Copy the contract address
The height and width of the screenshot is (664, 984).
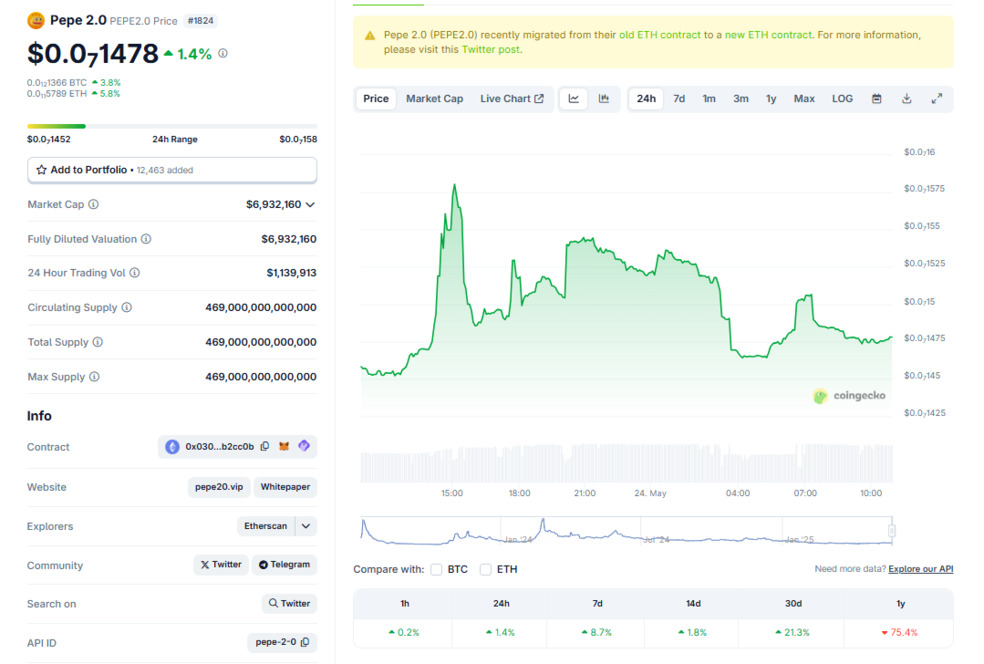pyautogui.click(x=265, y=447)
